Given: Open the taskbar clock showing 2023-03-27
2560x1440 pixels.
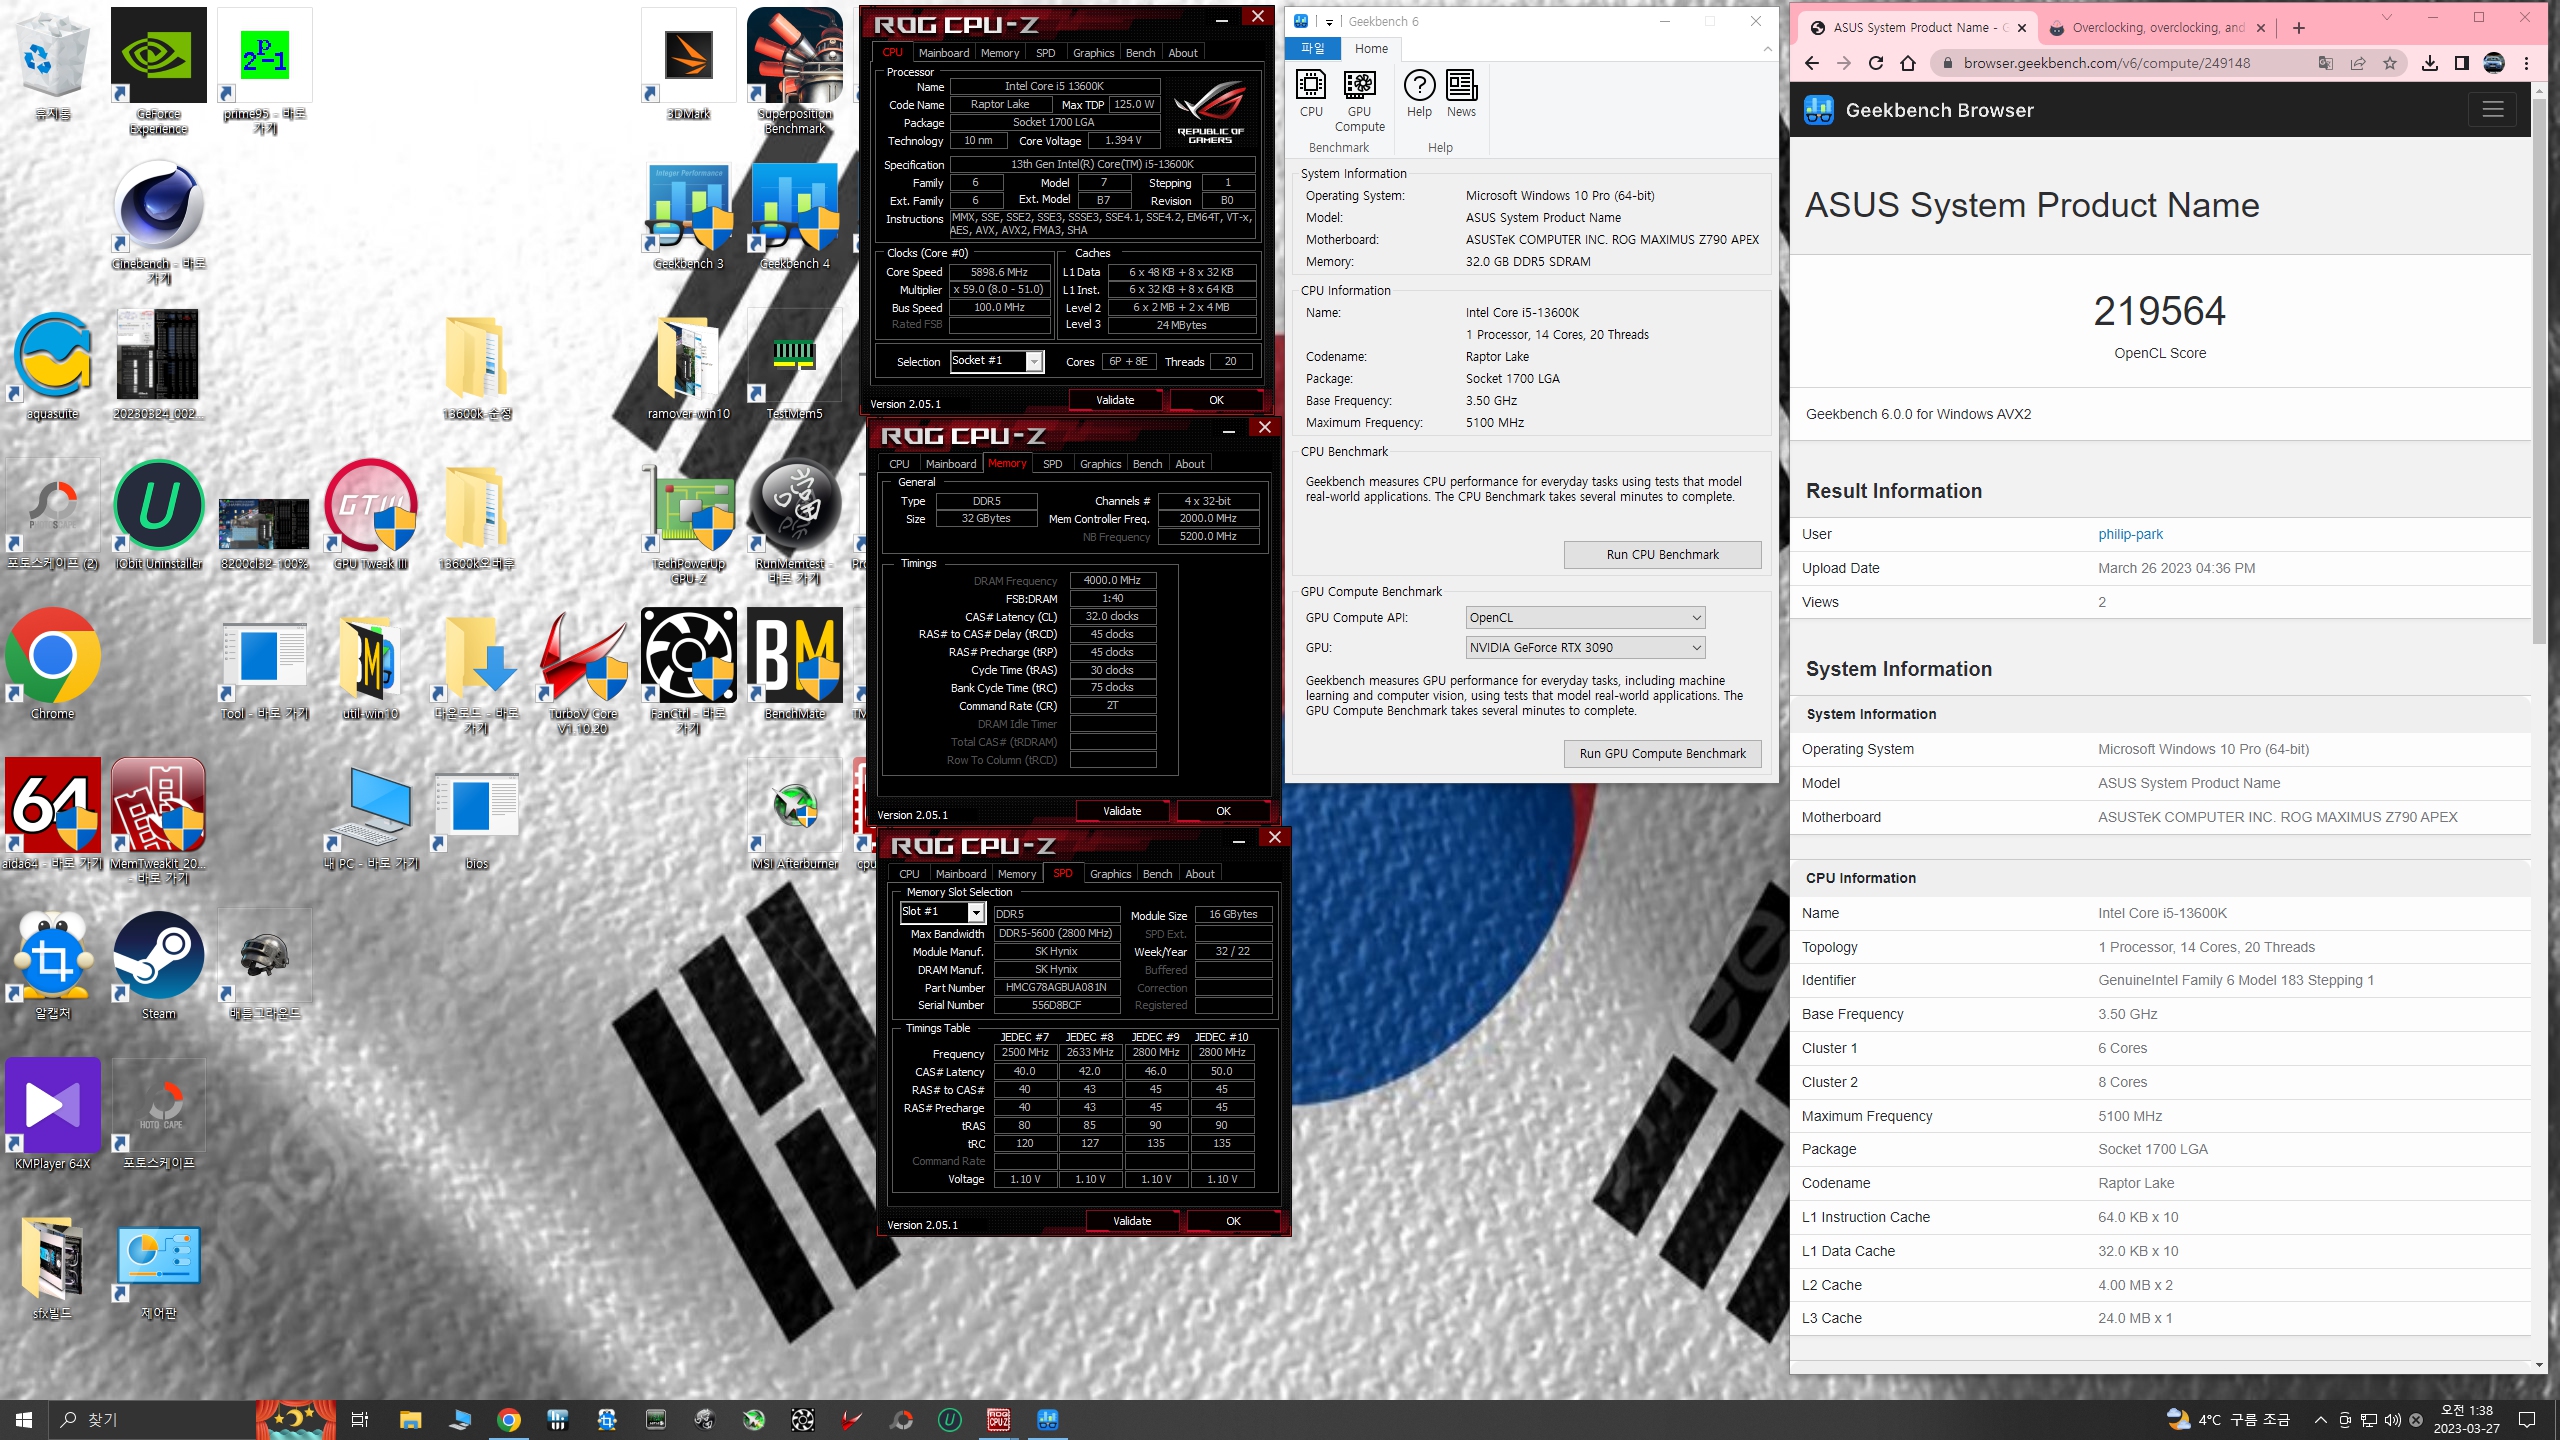Looking at the screenshot, I should [x=2467, y=1420].
